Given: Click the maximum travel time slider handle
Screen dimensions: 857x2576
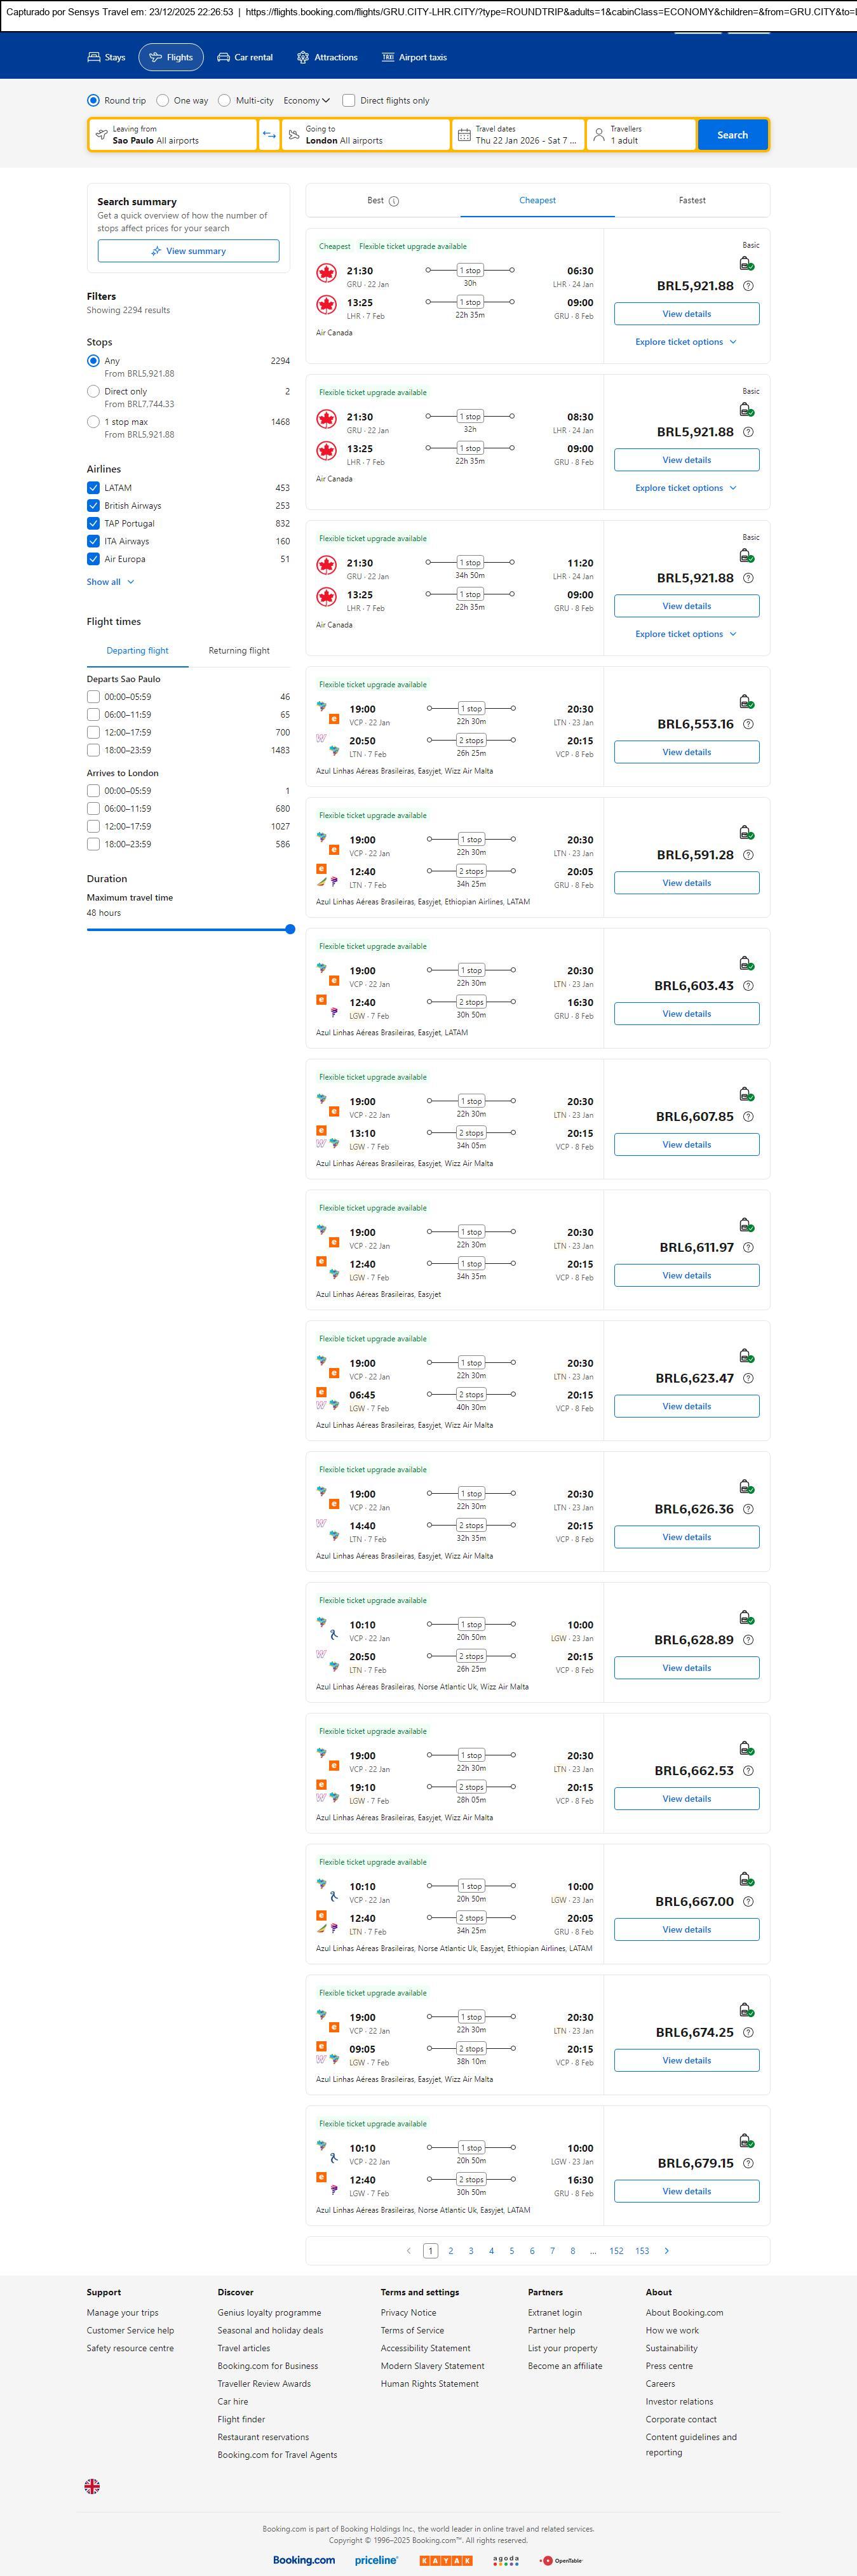Looking at the screenshot, I should pos(290,929).
